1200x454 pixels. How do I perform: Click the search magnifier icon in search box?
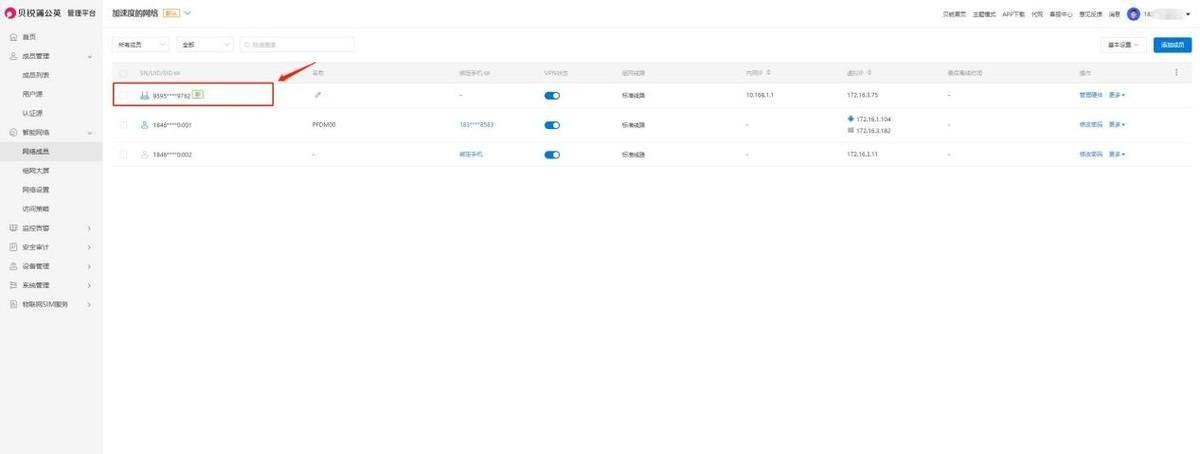point(246,45)
